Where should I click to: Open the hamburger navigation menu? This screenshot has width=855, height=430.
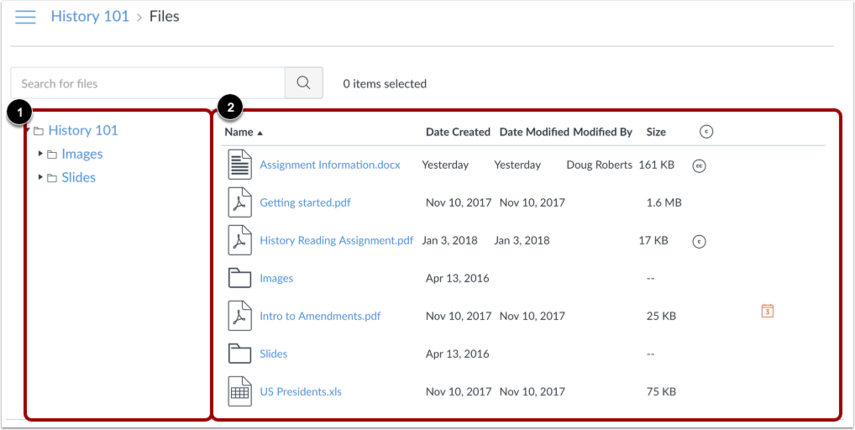[25, 17]
